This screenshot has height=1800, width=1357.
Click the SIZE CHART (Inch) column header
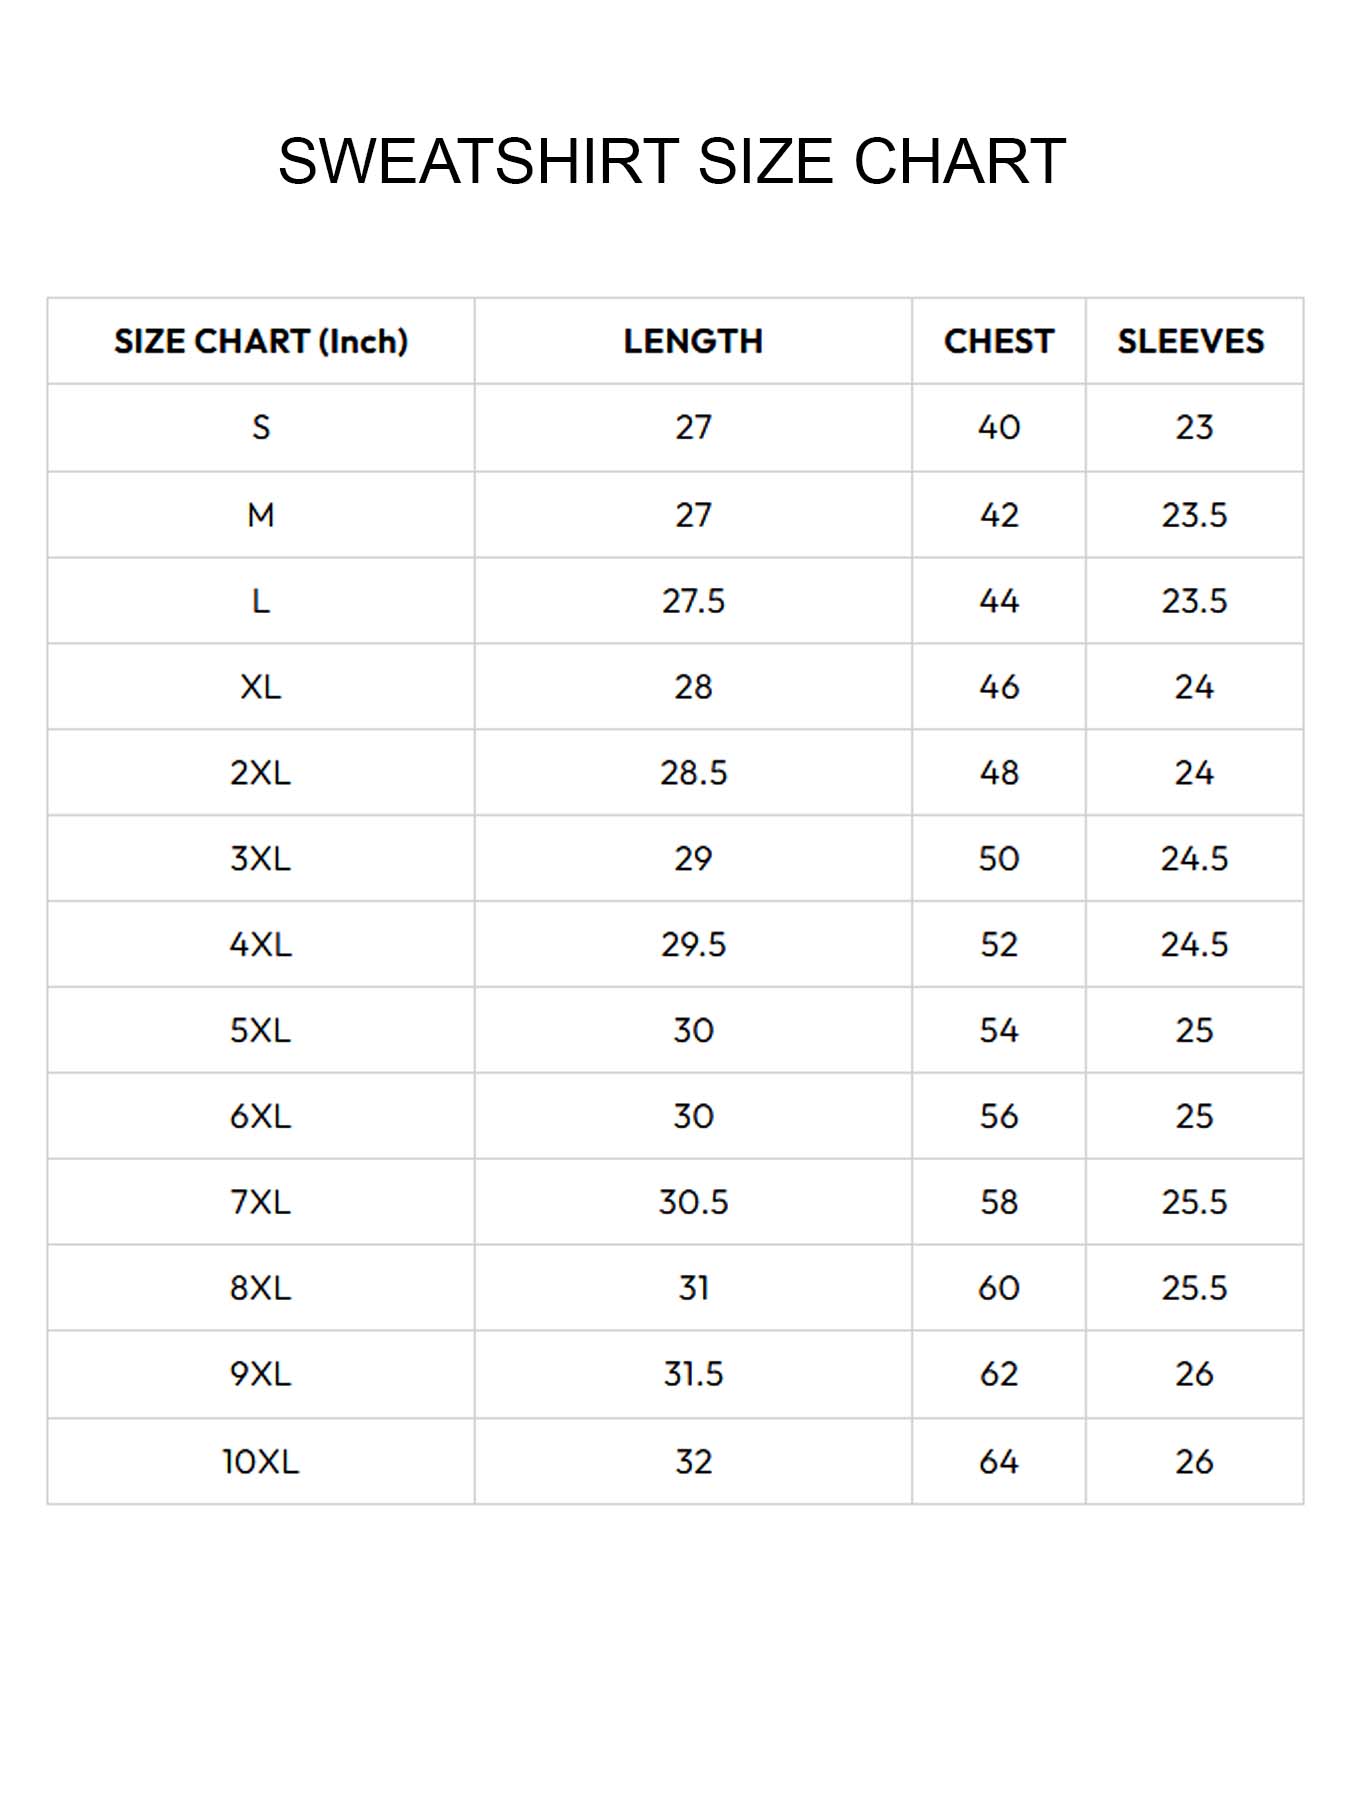(261, 342)
